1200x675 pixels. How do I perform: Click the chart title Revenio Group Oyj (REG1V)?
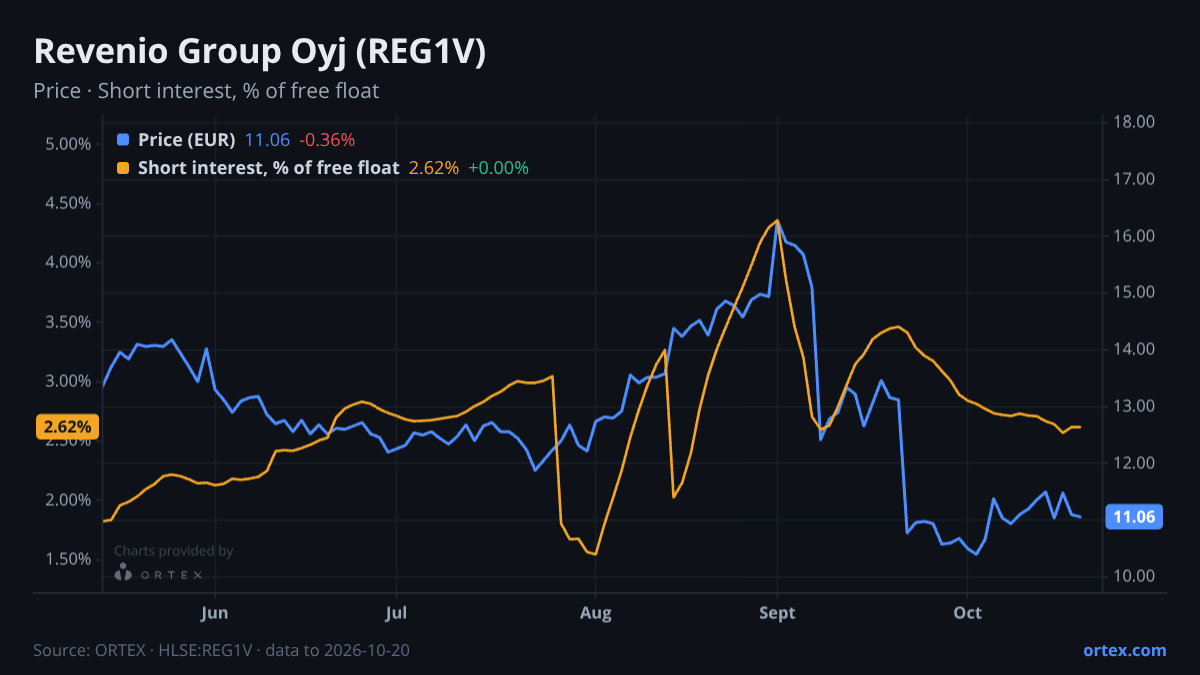coord(260,52)
